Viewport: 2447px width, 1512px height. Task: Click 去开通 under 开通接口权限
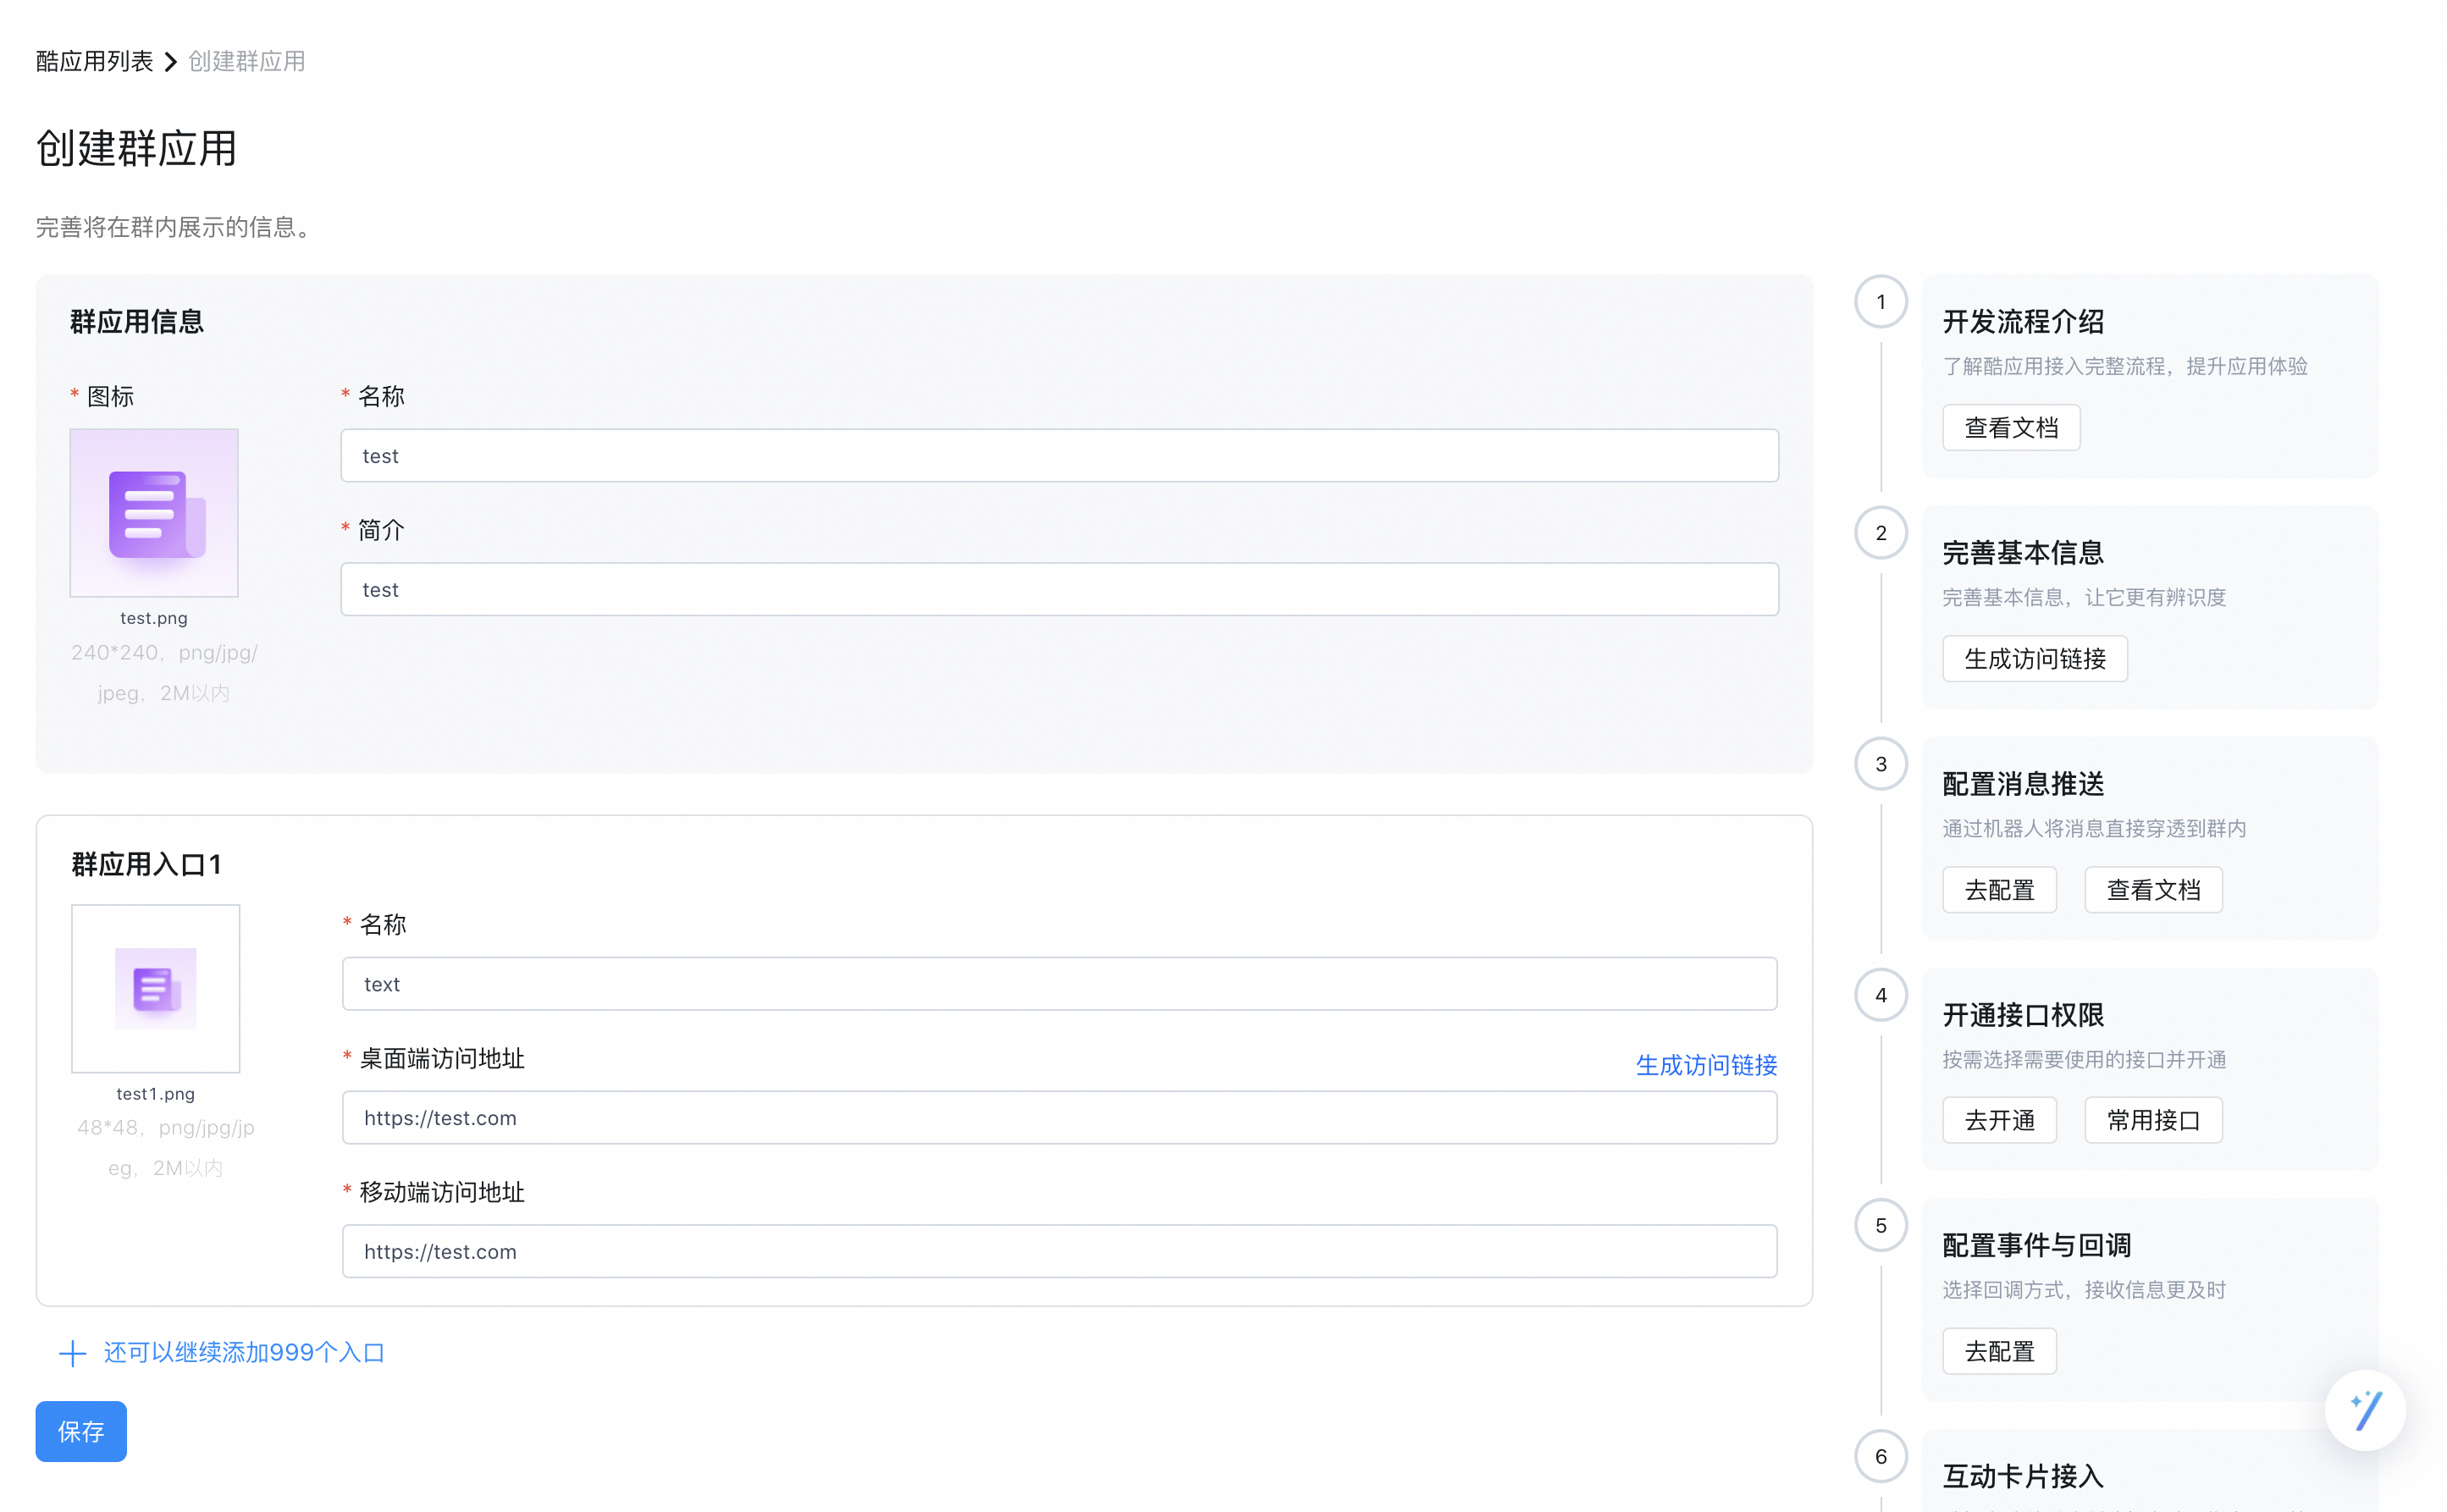(1999, 1120)
